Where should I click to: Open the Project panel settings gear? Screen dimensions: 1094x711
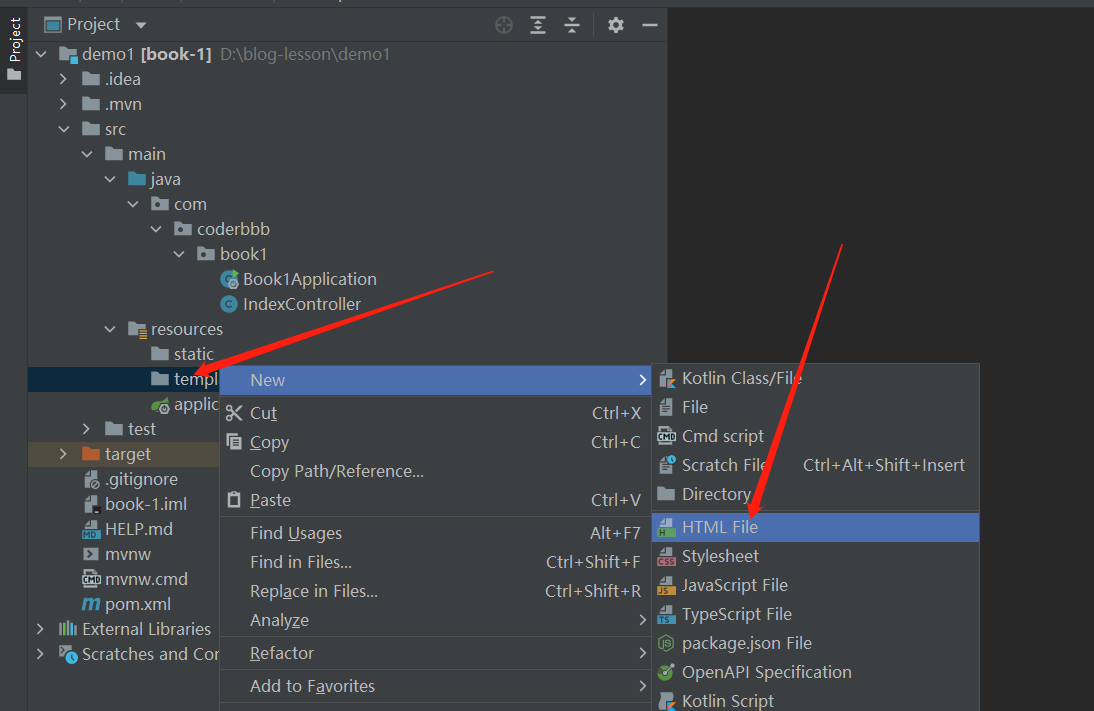[616, 25]
